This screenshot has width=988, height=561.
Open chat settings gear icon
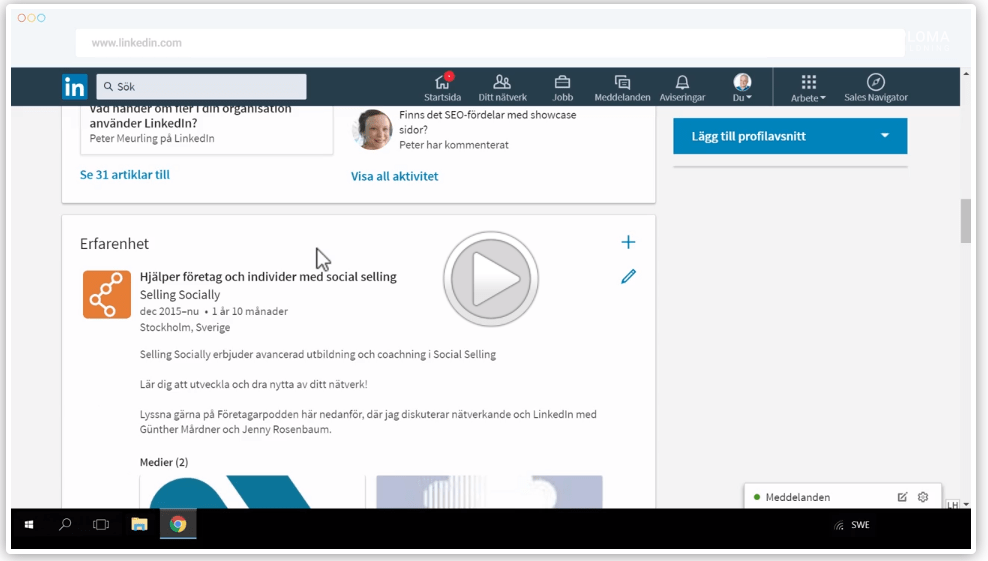tap(923, 497)
